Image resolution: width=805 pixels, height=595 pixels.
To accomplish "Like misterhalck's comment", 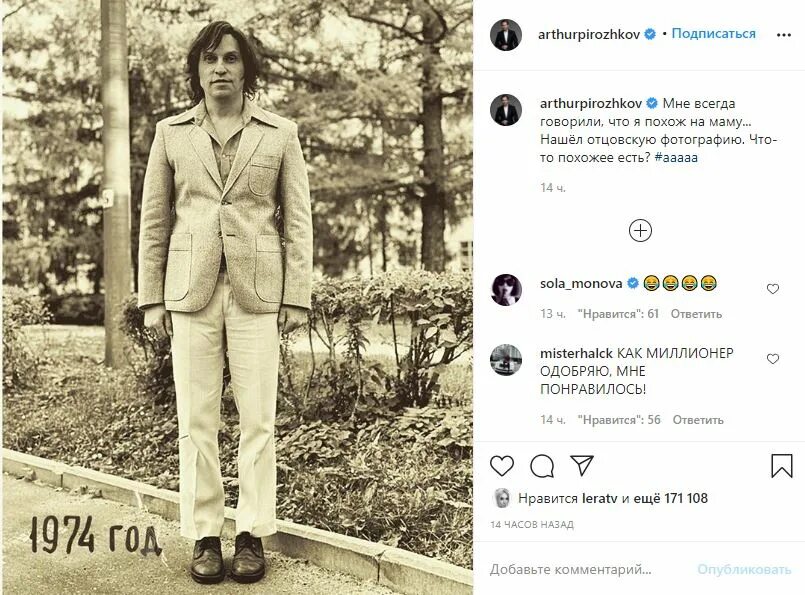I will click(772, 359).
